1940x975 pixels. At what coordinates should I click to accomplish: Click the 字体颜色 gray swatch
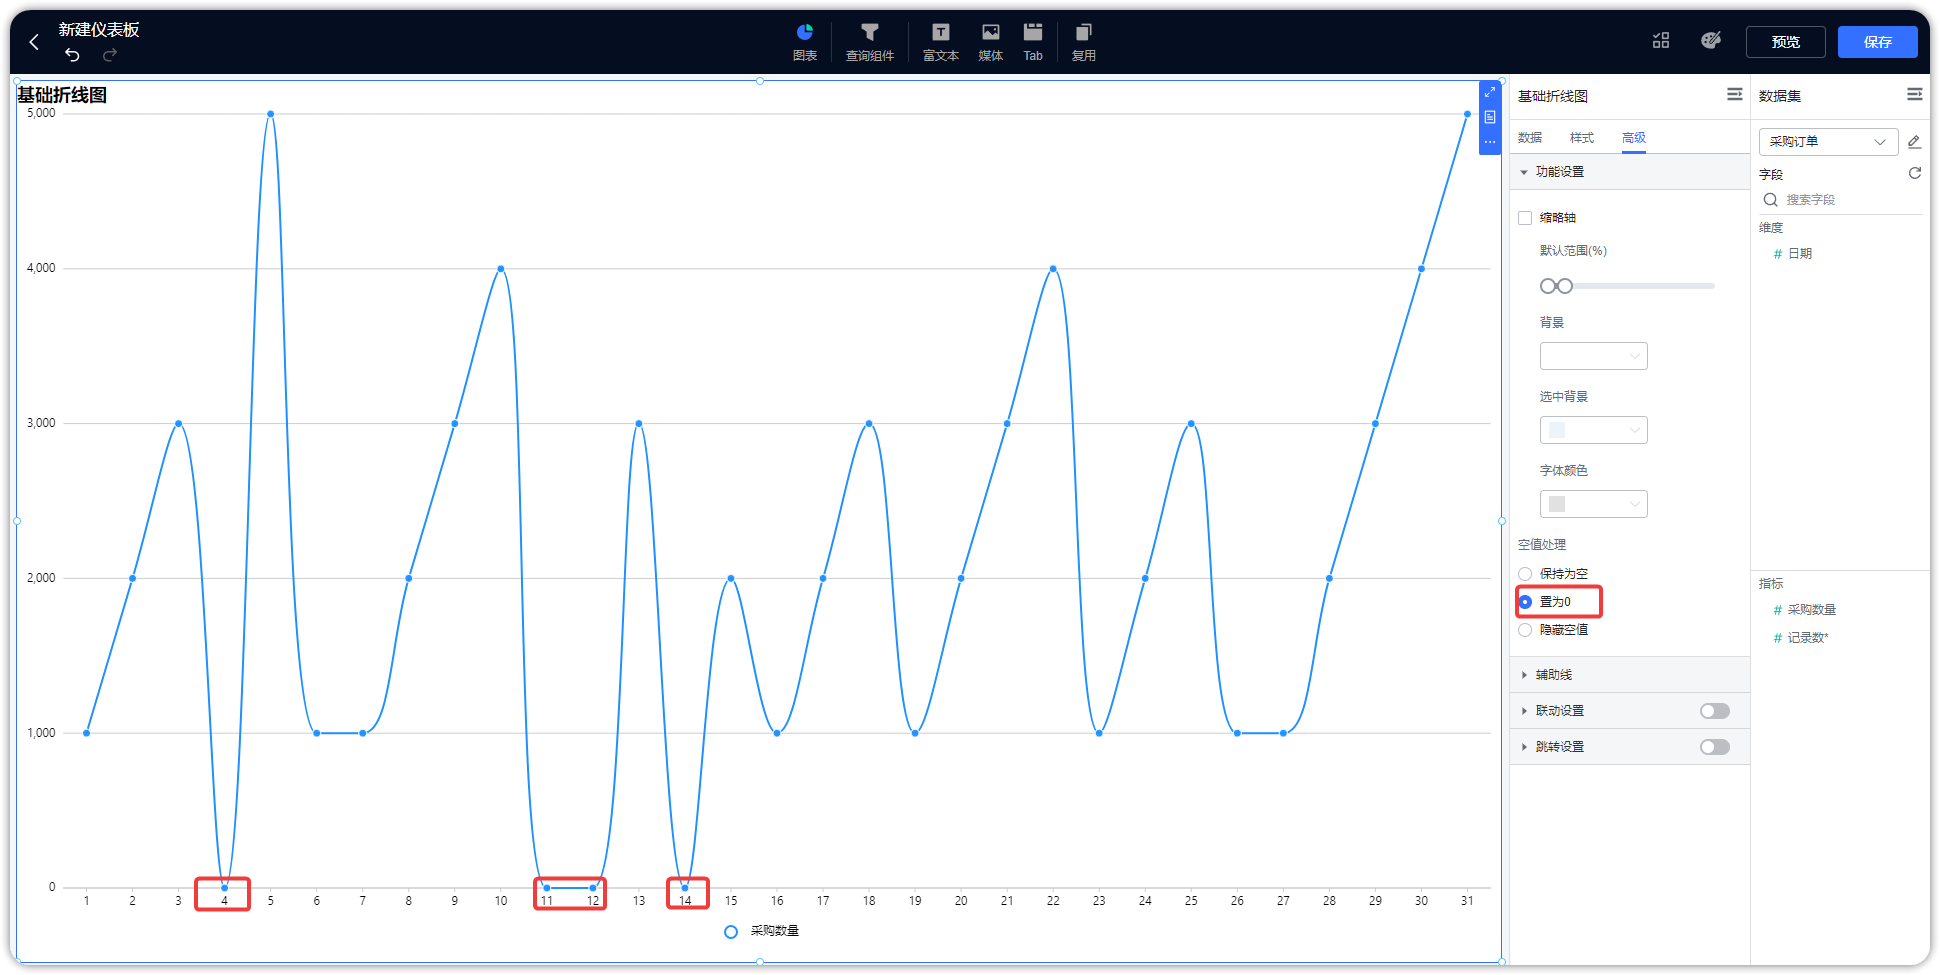point(1557,504)
